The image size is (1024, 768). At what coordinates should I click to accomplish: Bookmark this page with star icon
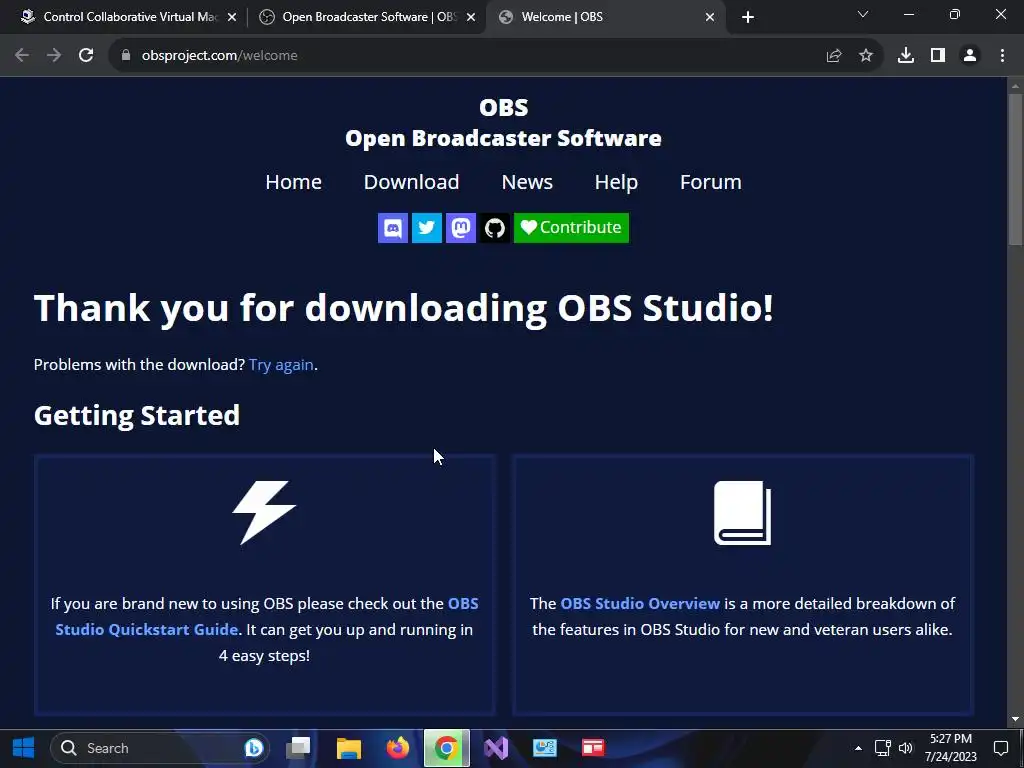(866, 56)
